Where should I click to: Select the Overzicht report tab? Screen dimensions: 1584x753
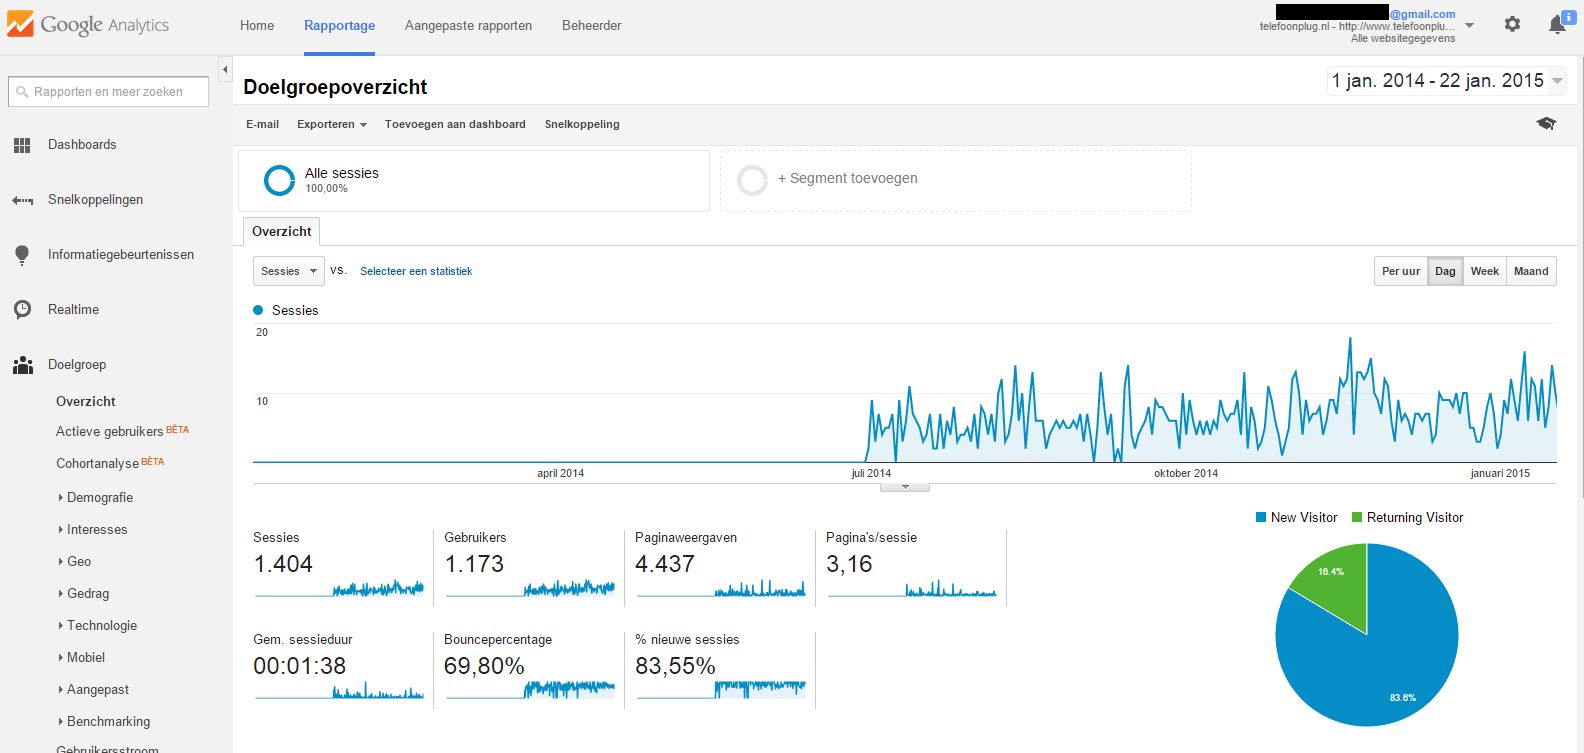[281, 231]
